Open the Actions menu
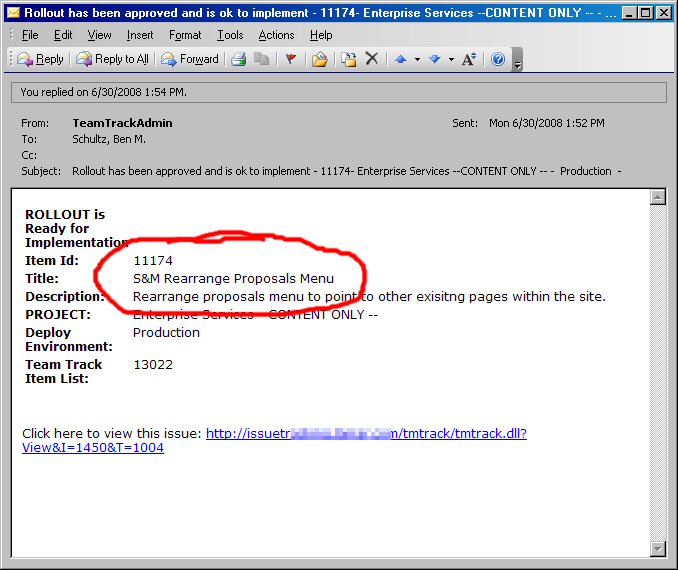 pos(276,35)
